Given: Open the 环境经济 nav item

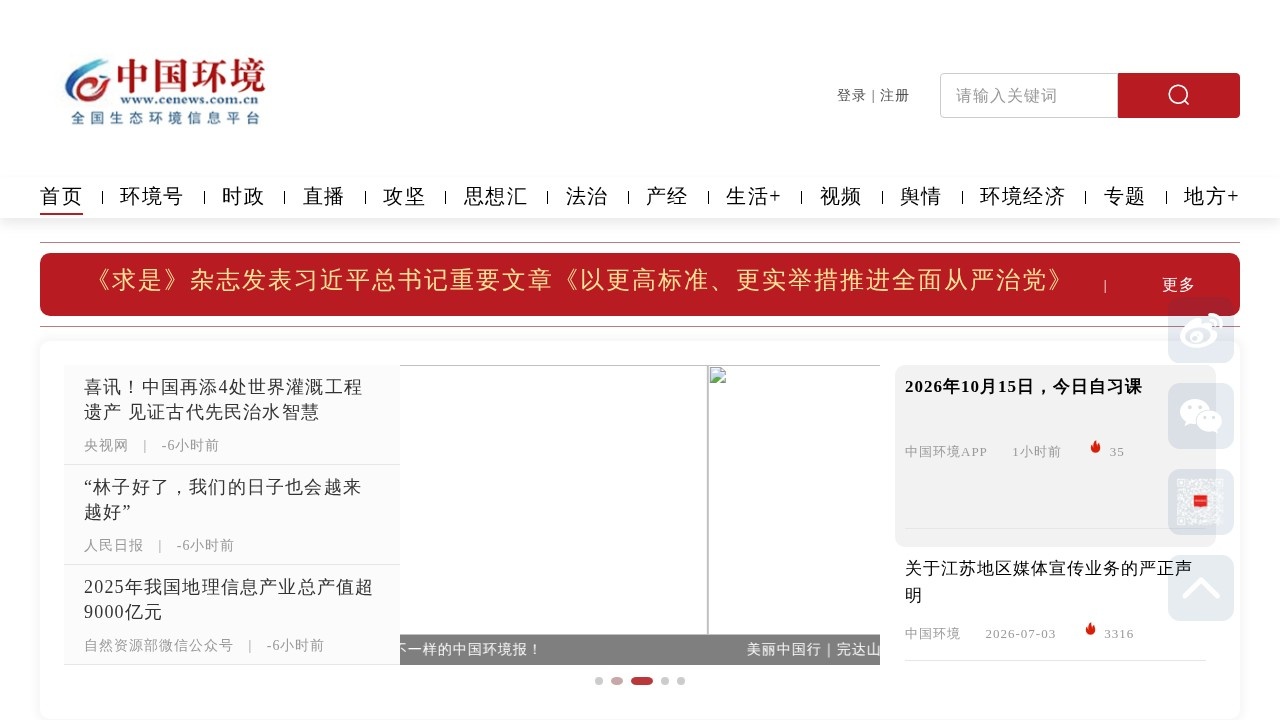Looking at the screenshot, I should 1022,196.
